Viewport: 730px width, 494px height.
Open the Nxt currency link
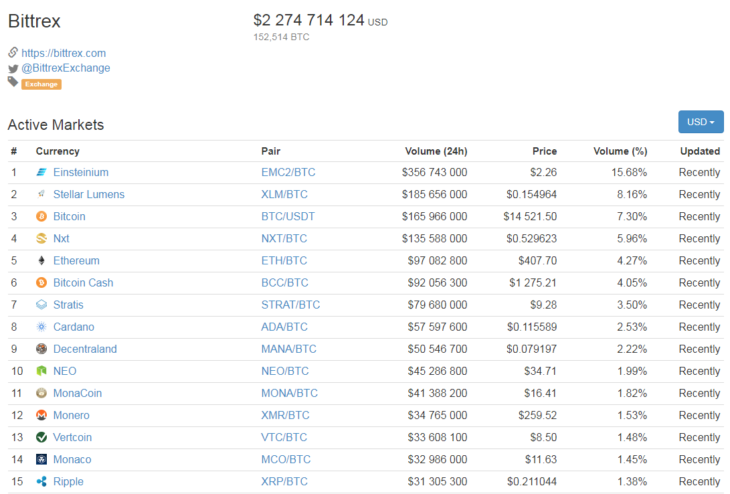coord(61,238)
